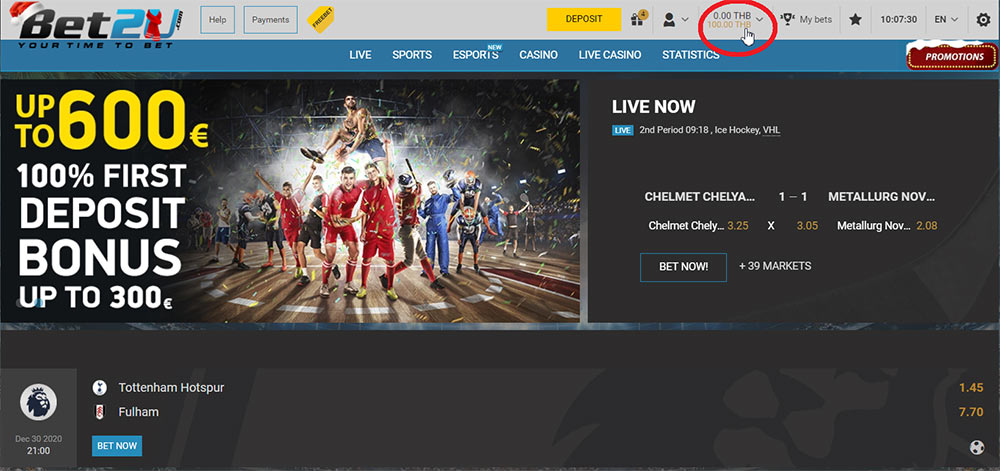
Task: Click the Bet2U logo
Action: point(96,25)
